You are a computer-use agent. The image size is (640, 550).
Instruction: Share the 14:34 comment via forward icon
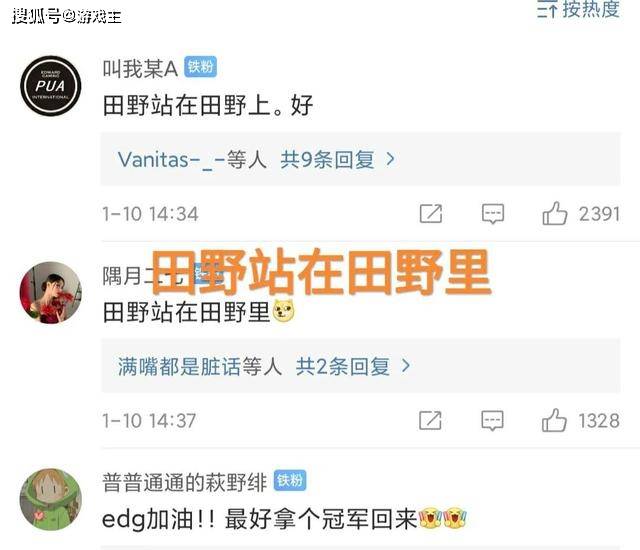pos(431,213)
